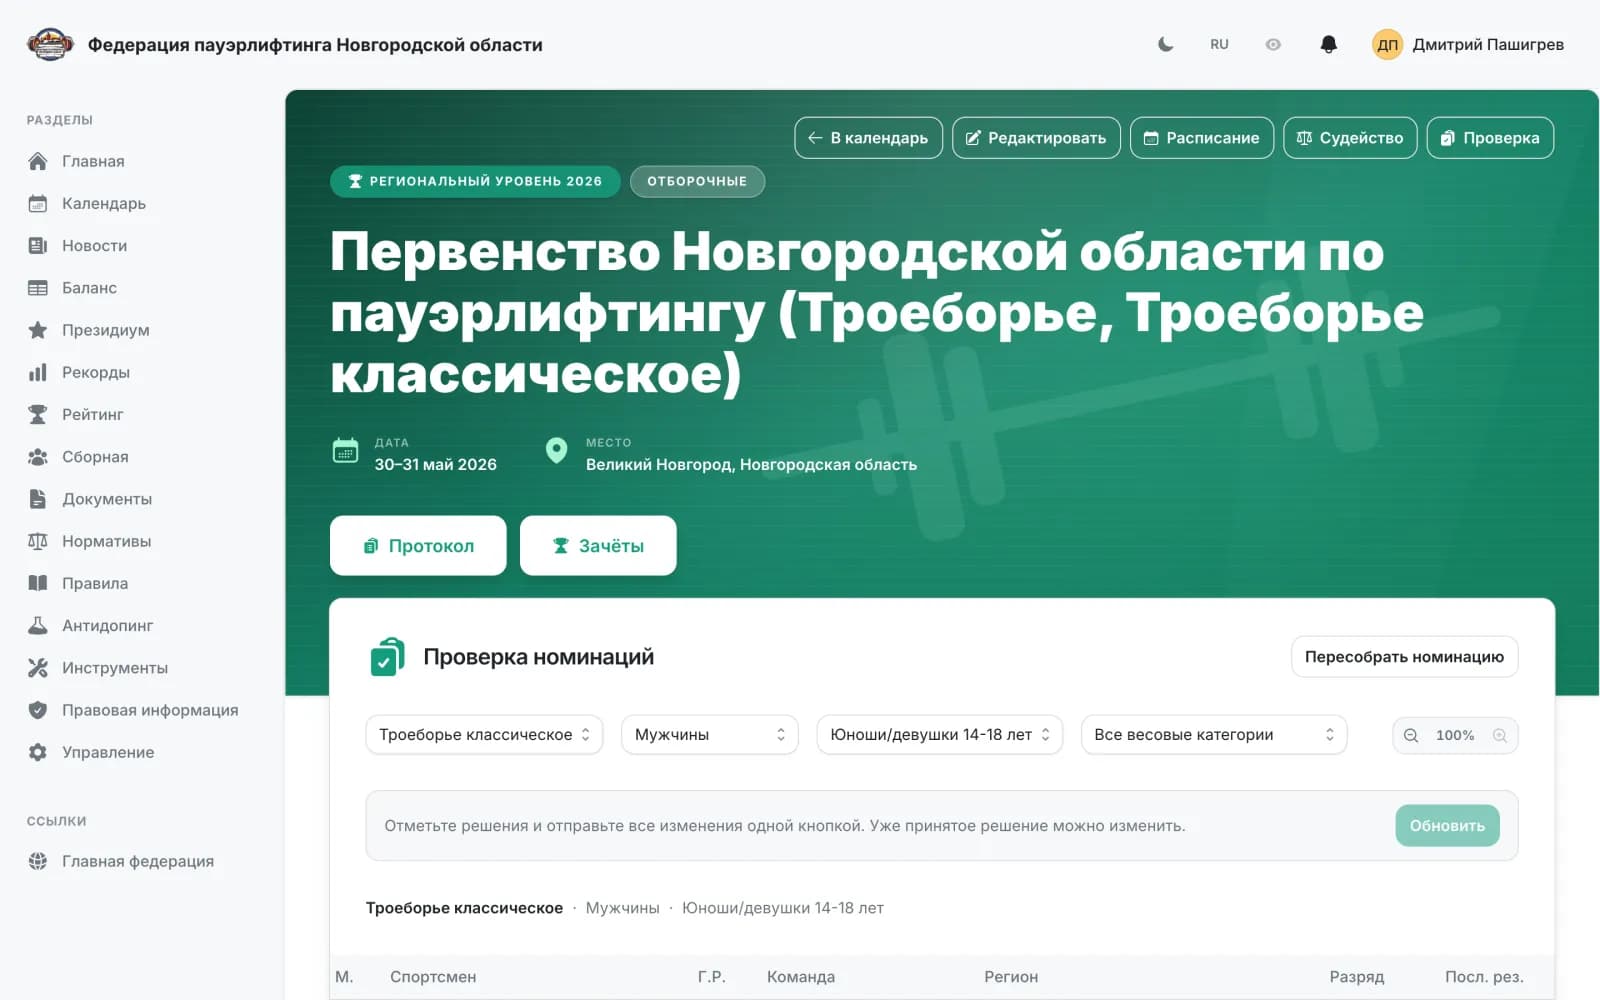Click Пересобрать номинацию button

1404,657
